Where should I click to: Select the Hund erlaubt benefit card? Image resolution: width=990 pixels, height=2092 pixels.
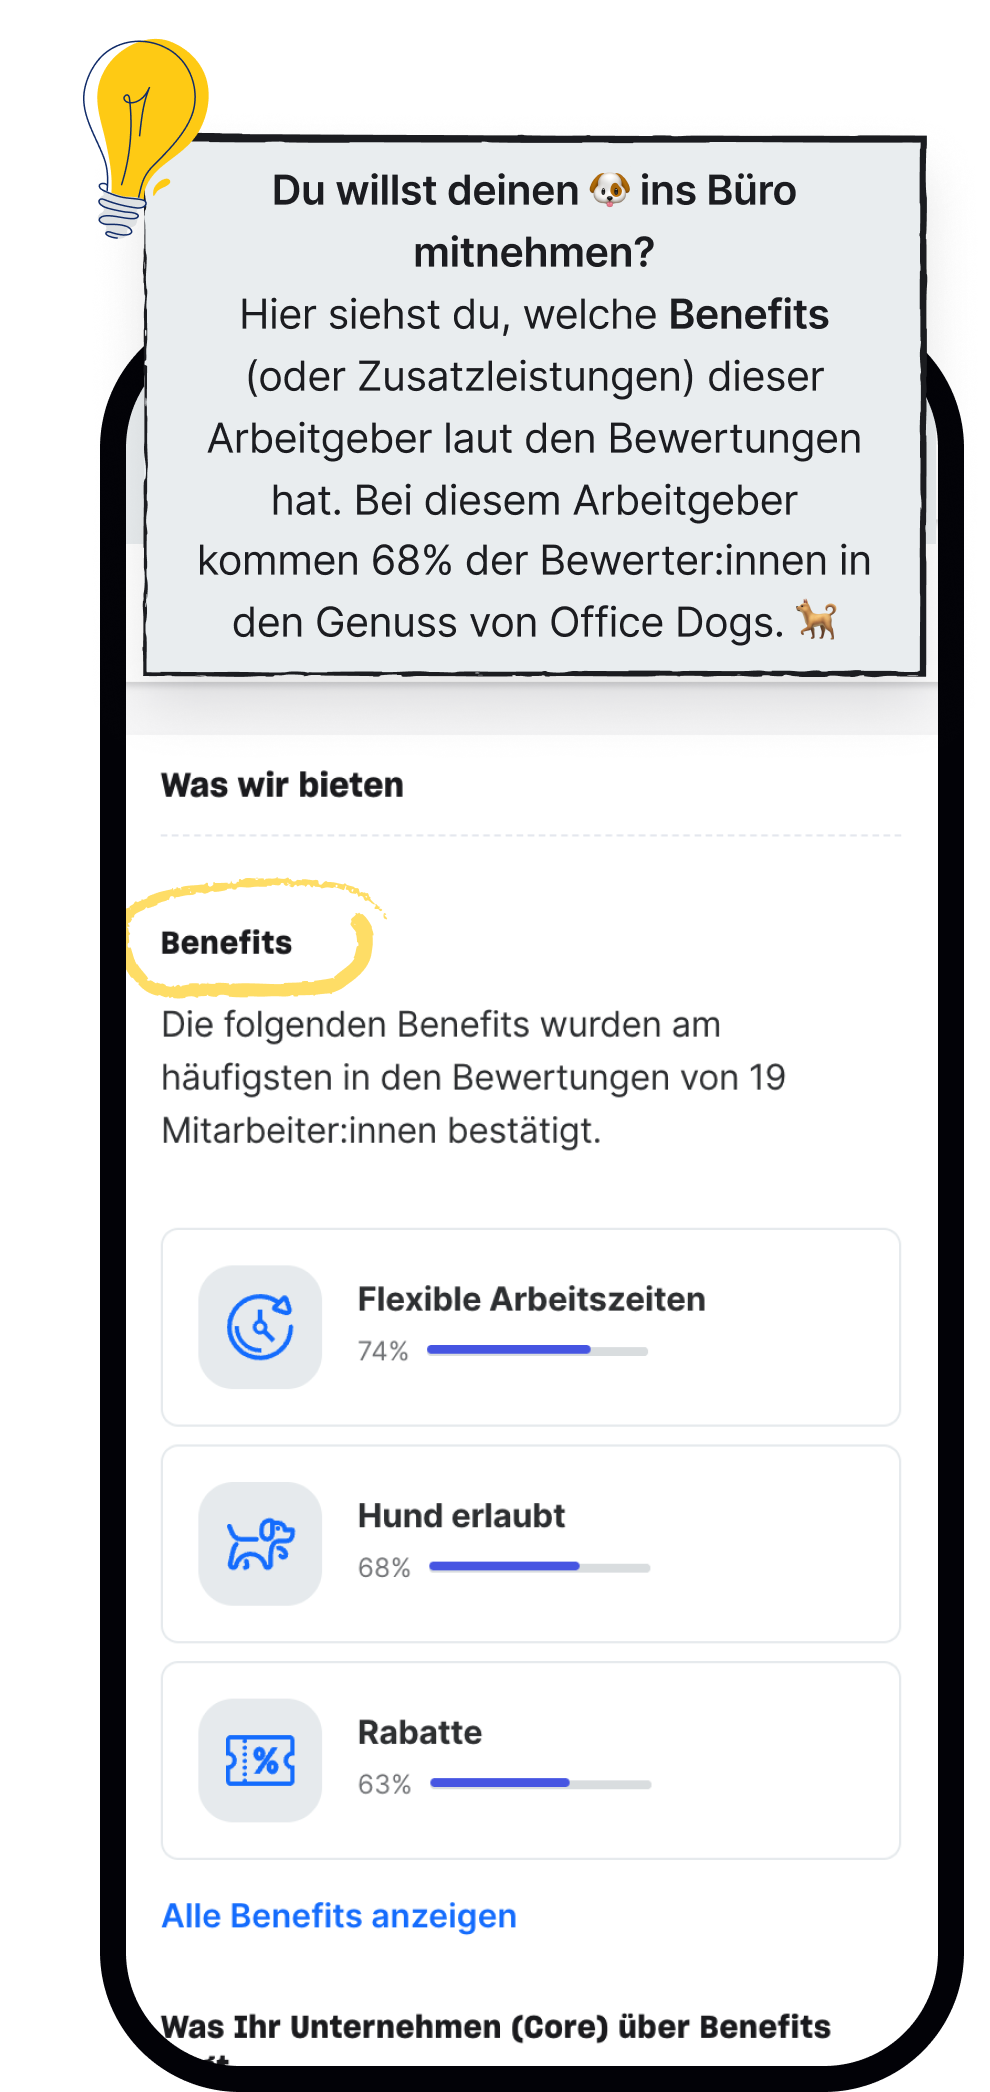[531, 1544]
